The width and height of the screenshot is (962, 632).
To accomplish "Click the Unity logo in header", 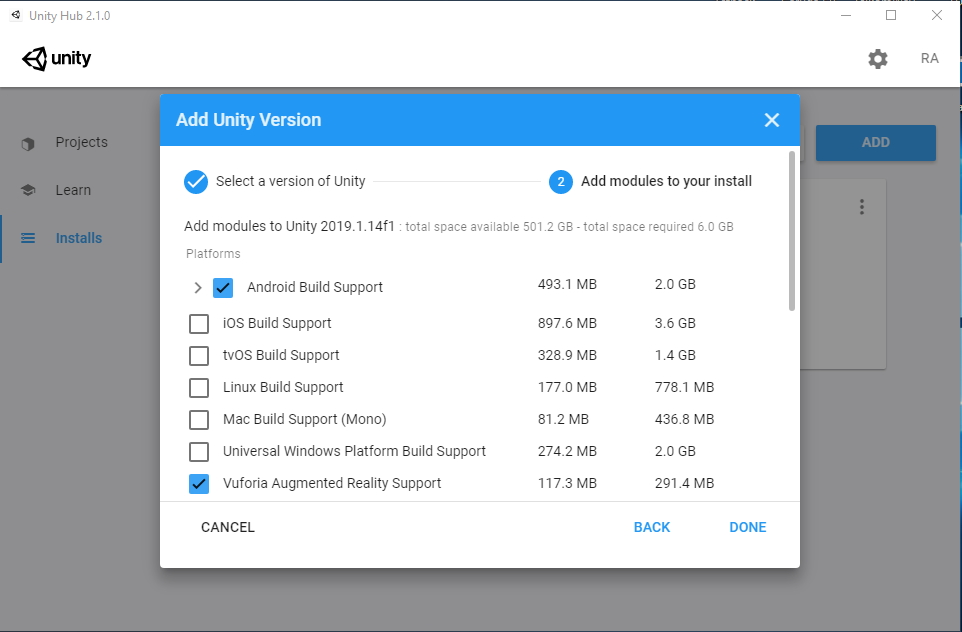I will (x=56, y=59).
